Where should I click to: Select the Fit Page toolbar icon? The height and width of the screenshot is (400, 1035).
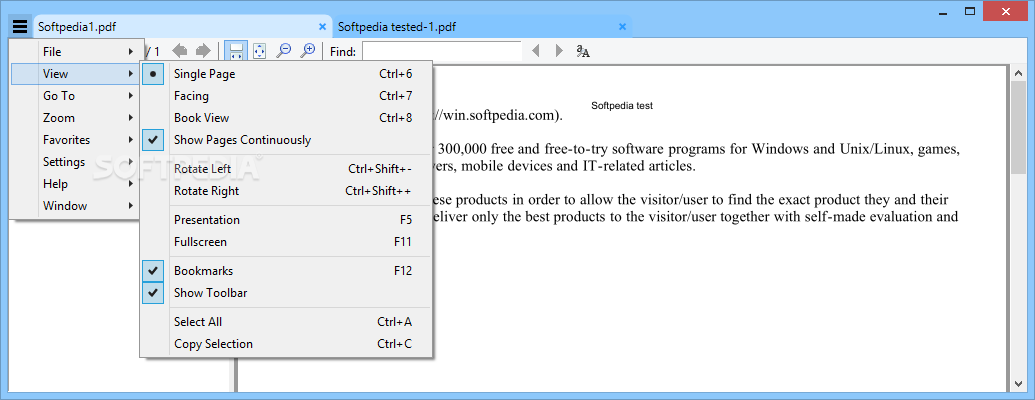[x=259, y=51]
